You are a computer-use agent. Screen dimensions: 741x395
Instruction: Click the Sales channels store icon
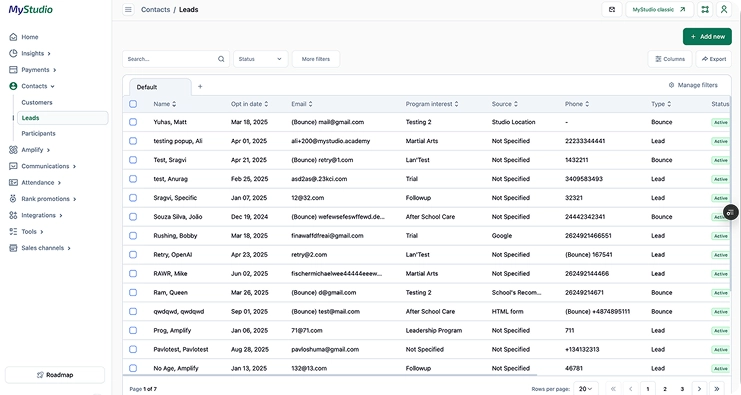pos(13,248)
